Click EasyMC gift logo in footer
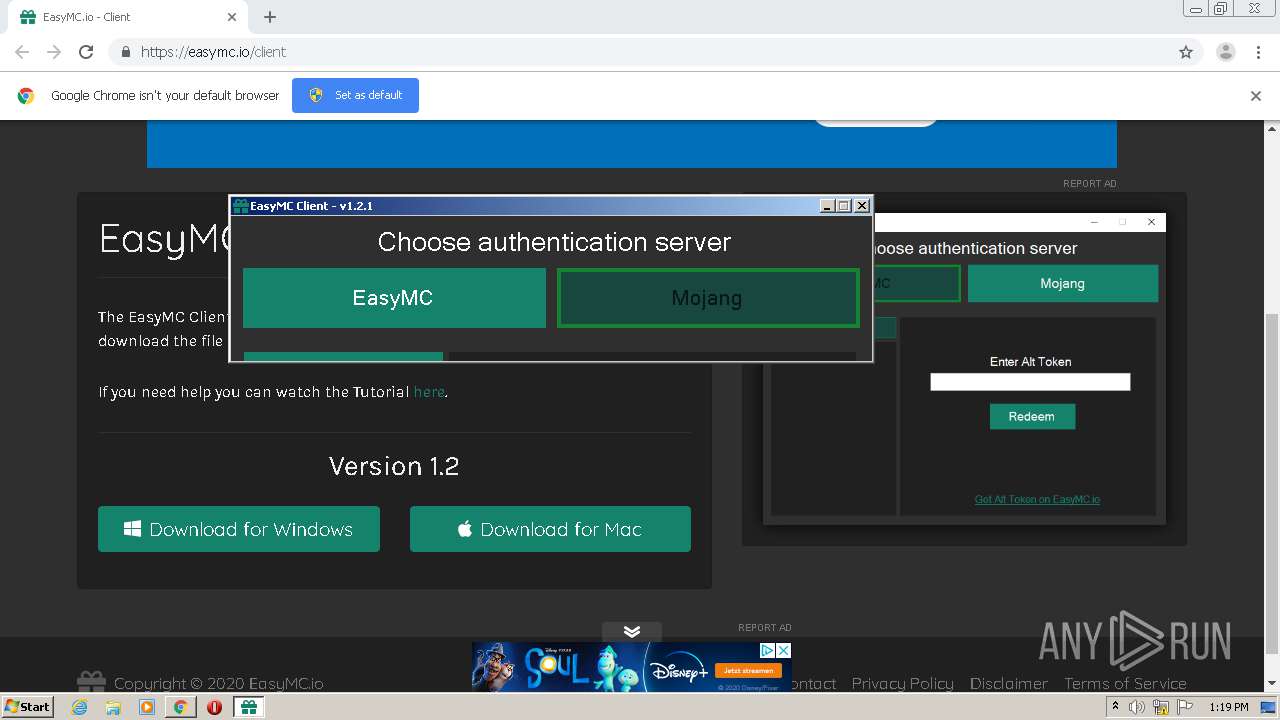This screenshot has height=720, width=1280. pos(91,682)
